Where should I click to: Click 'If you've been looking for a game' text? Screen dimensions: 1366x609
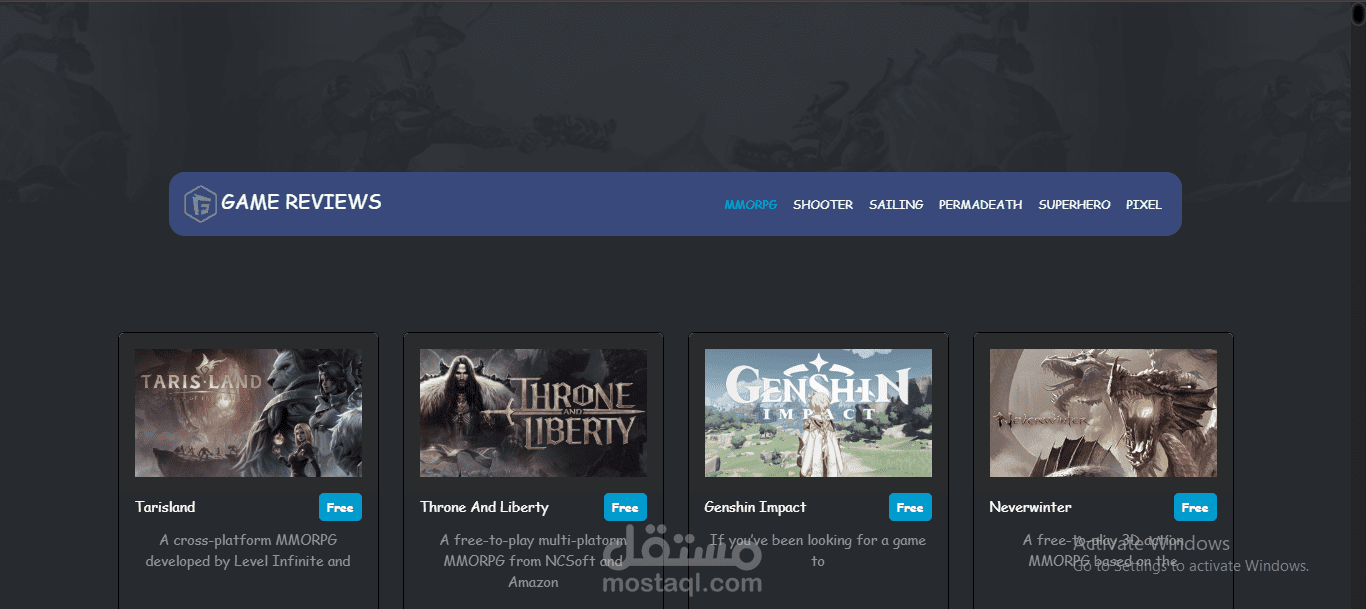818,551
